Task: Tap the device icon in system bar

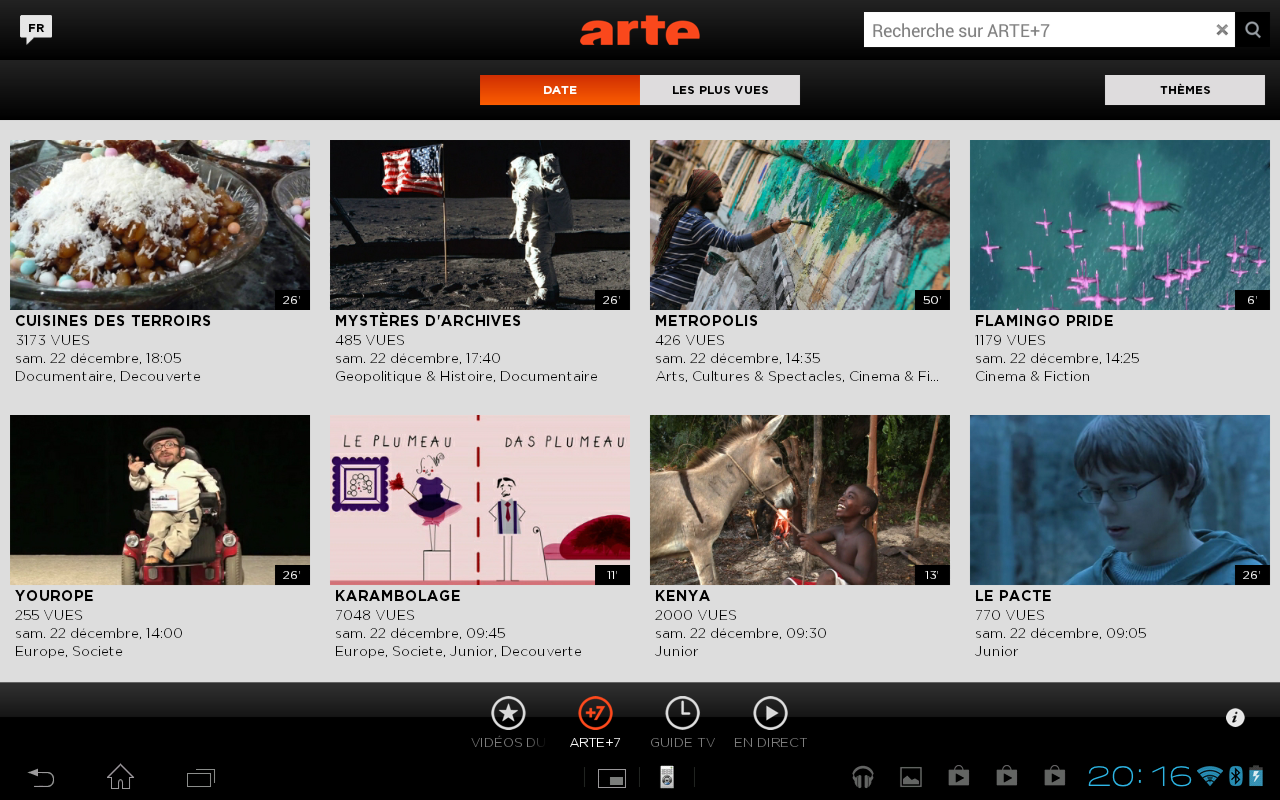Action: pos(667,777)
